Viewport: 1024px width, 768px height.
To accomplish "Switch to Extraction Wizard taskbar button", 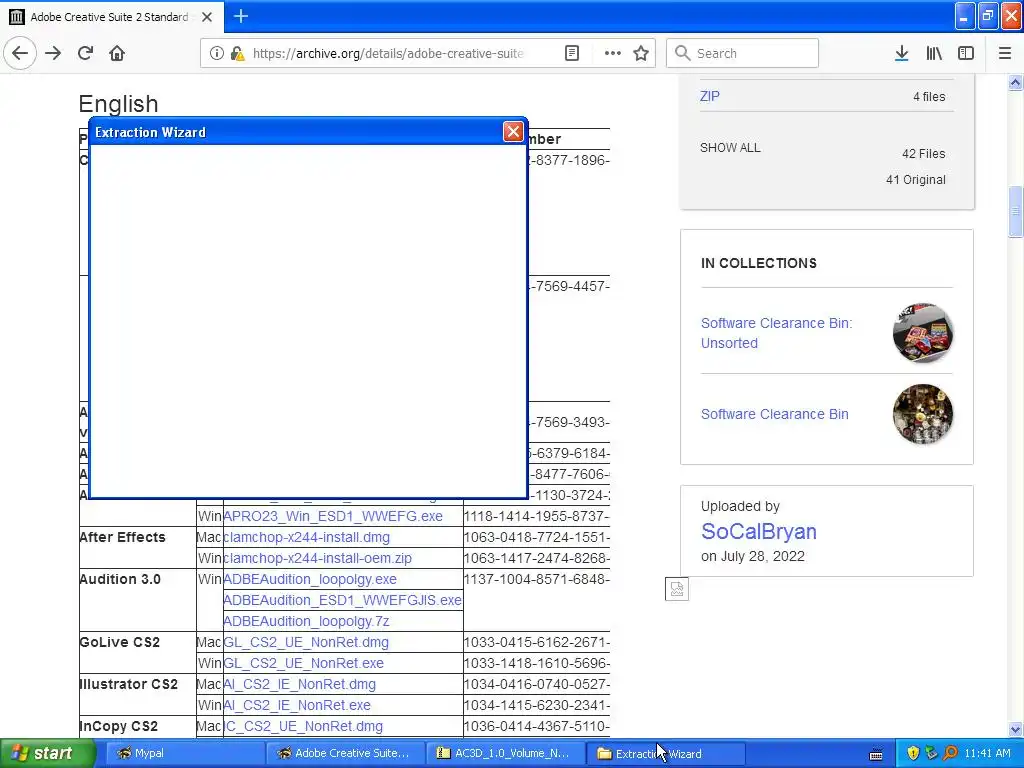I will (665, 754).
